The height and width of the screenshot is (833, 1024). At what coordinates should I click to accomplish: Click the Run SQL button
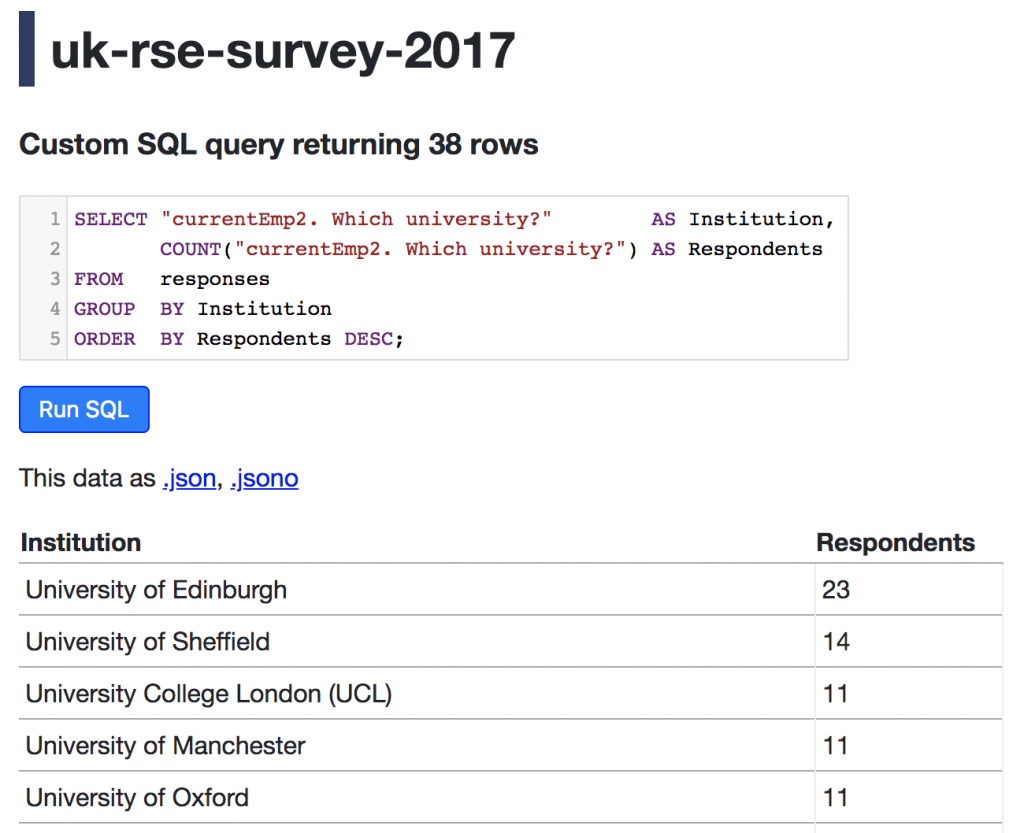click(x=84, y=410)
